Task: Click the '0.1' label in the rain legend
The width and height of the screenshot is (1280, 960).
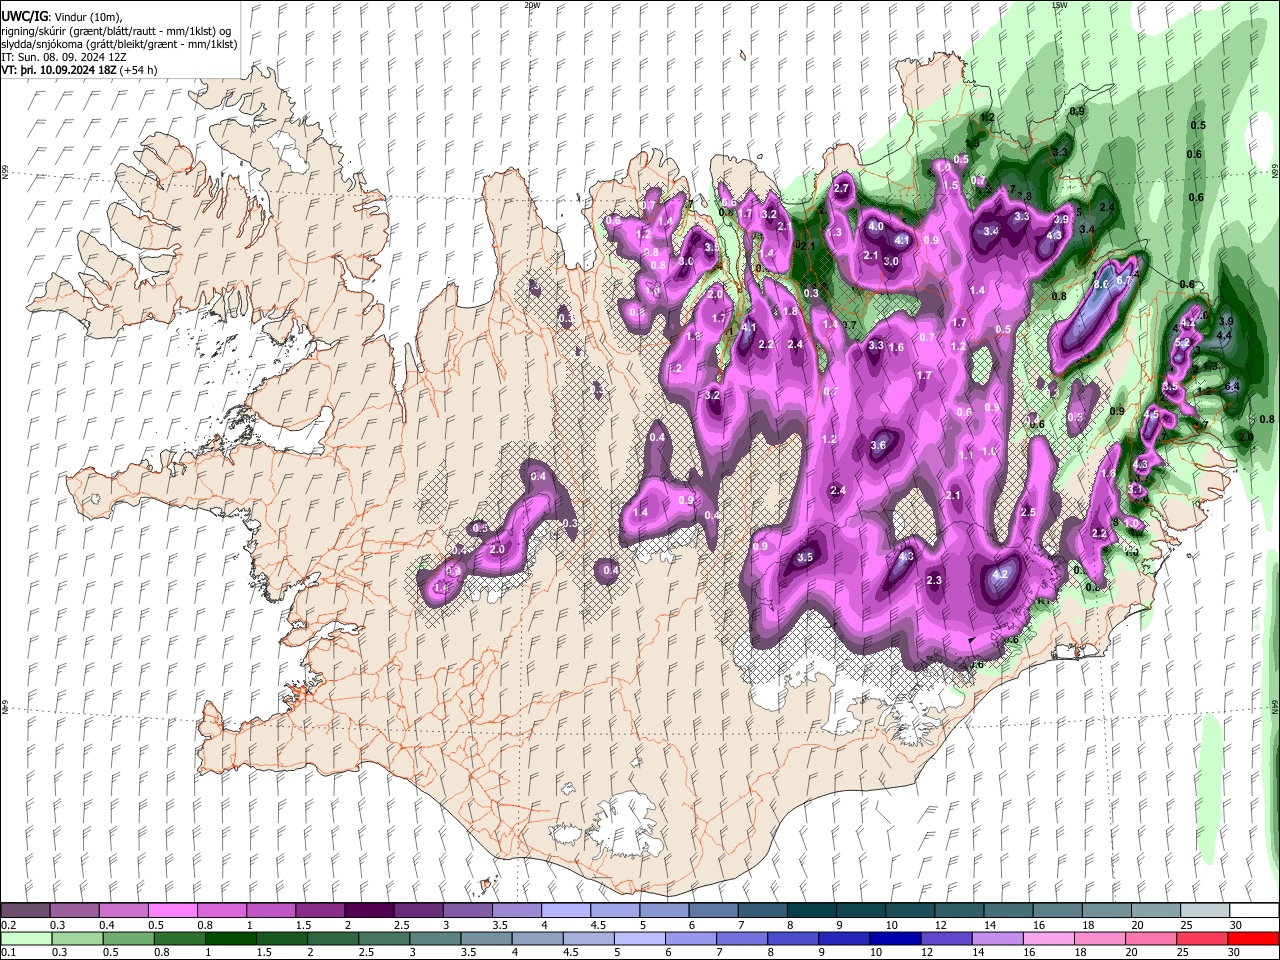Action: click(8, 952)
